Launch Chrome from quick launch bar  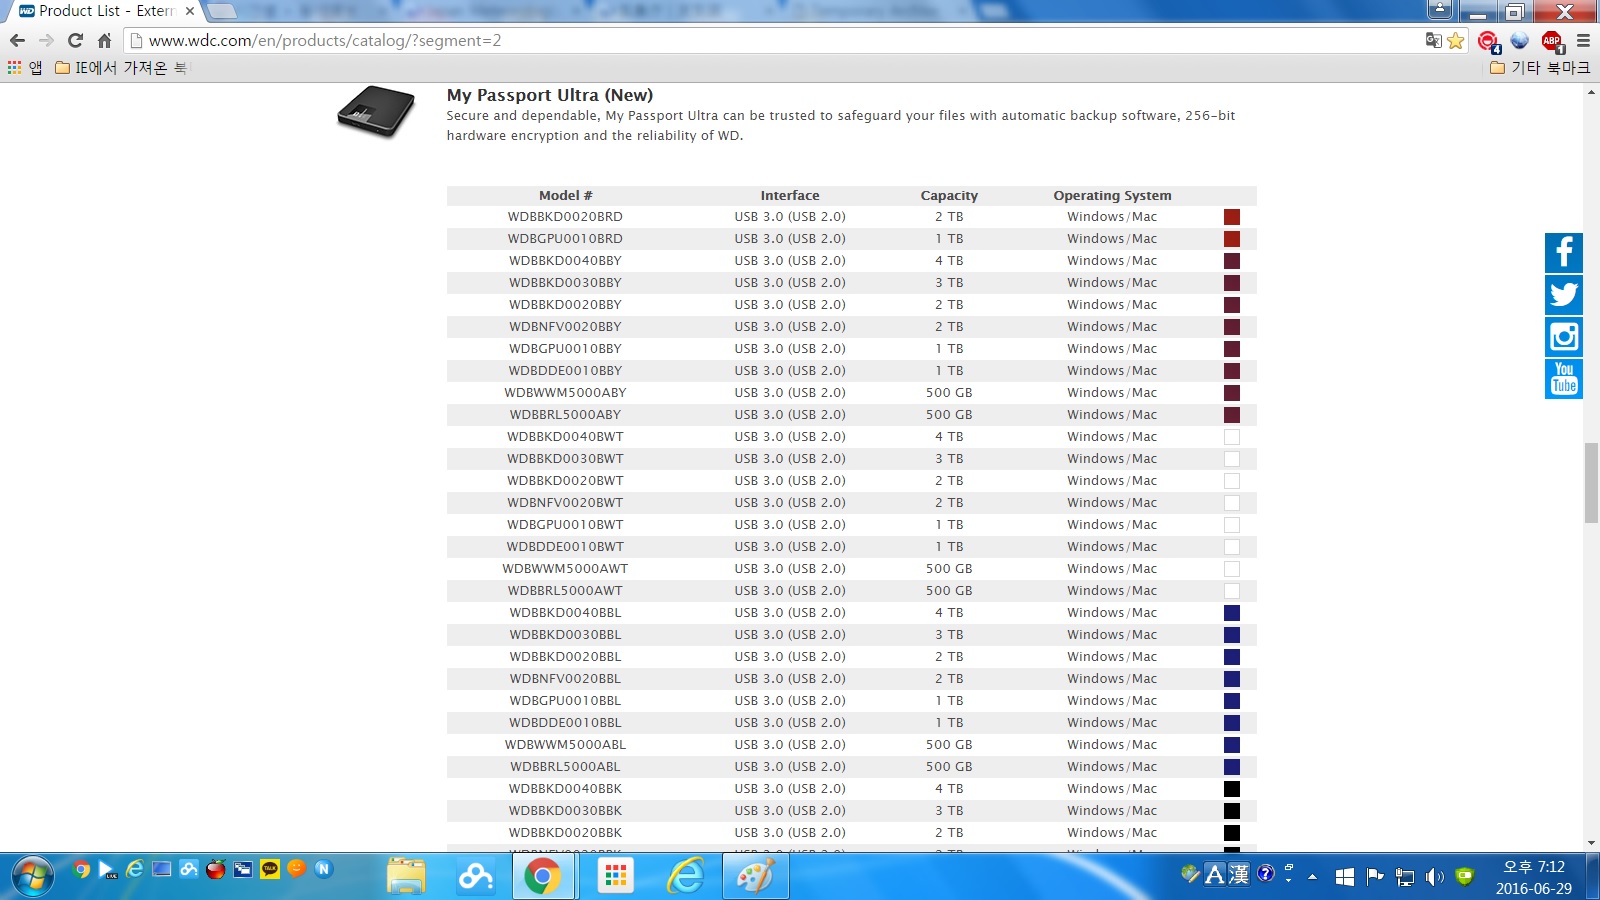[82, 869]
